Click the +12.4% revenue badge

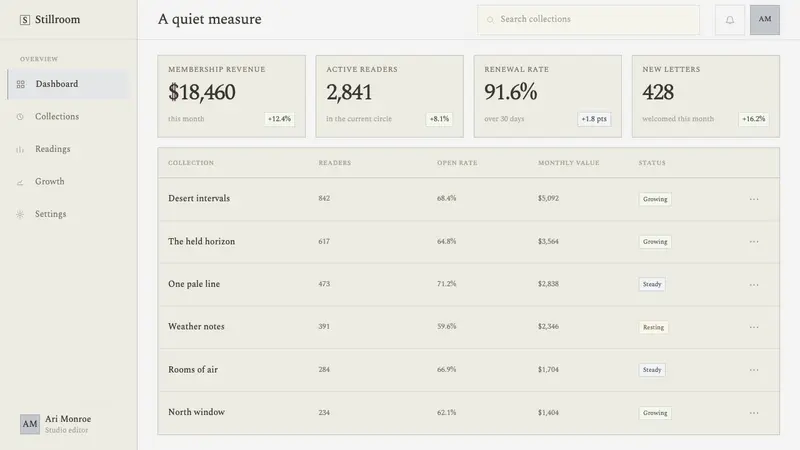280,119
